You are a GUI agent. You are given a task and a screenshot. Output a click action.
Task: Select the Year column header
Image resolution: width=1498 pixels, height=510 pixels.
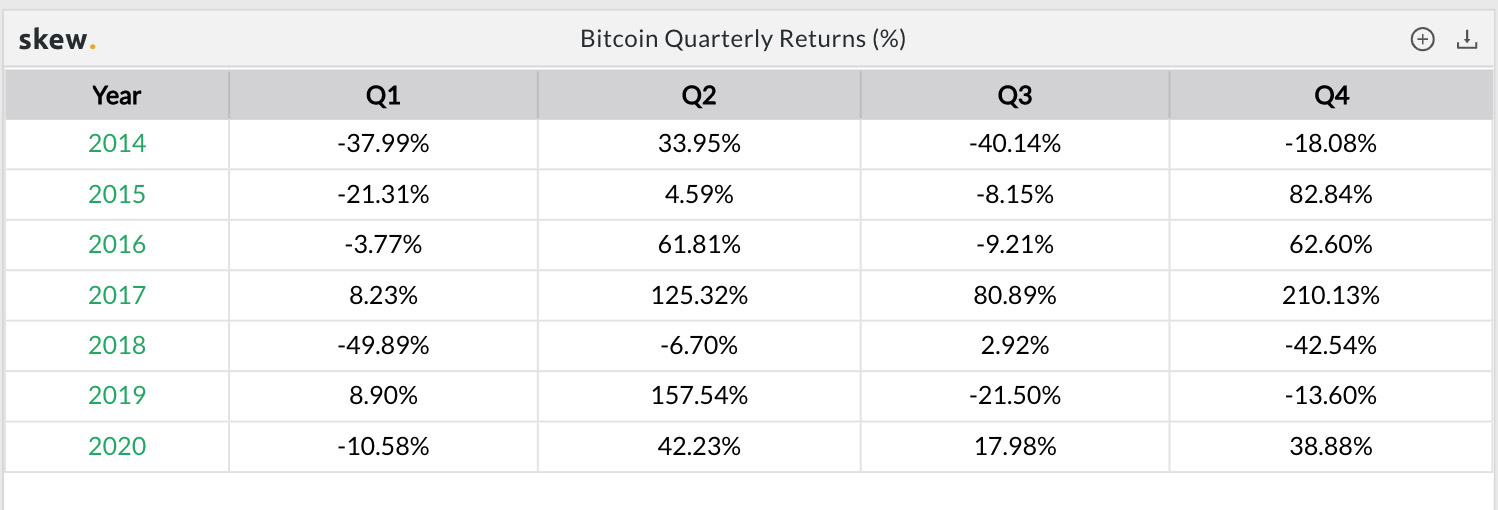(117, 95)
